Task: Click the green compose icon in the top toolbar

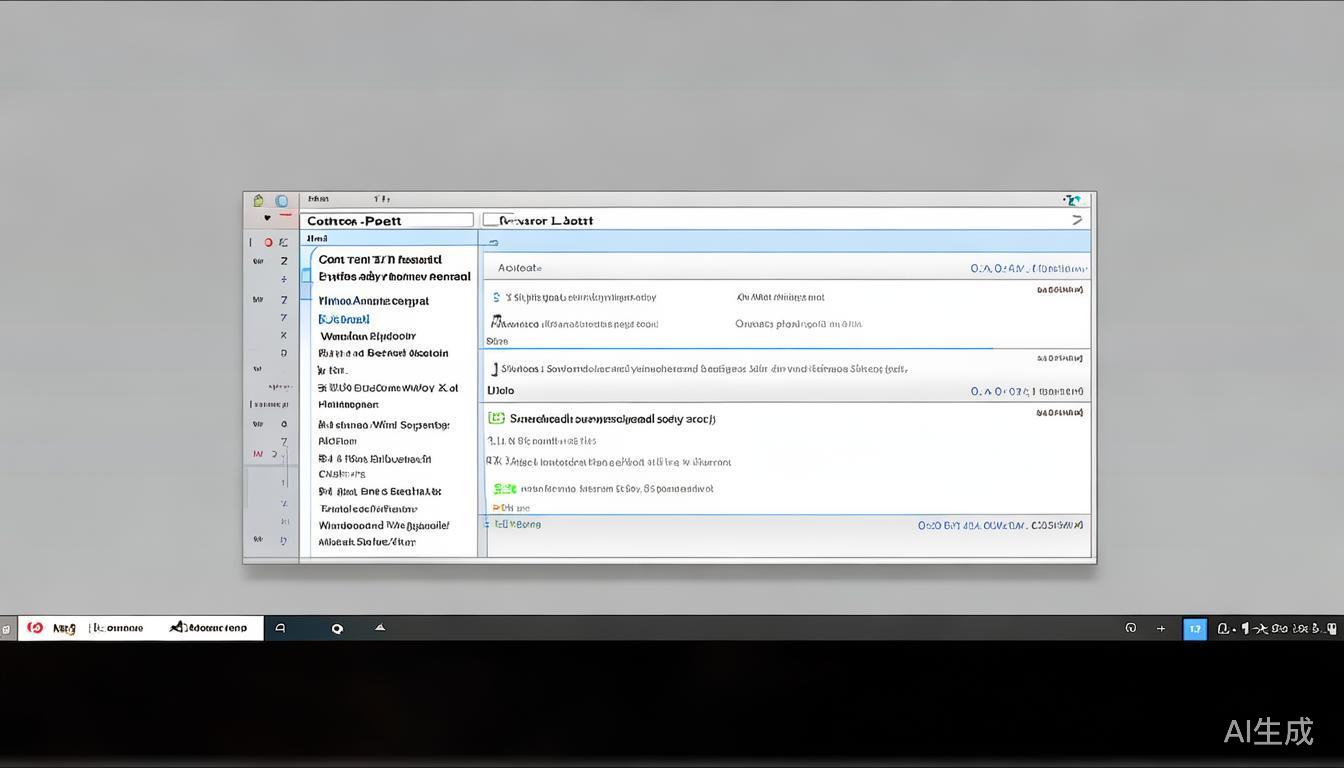Action: point(257,200)
